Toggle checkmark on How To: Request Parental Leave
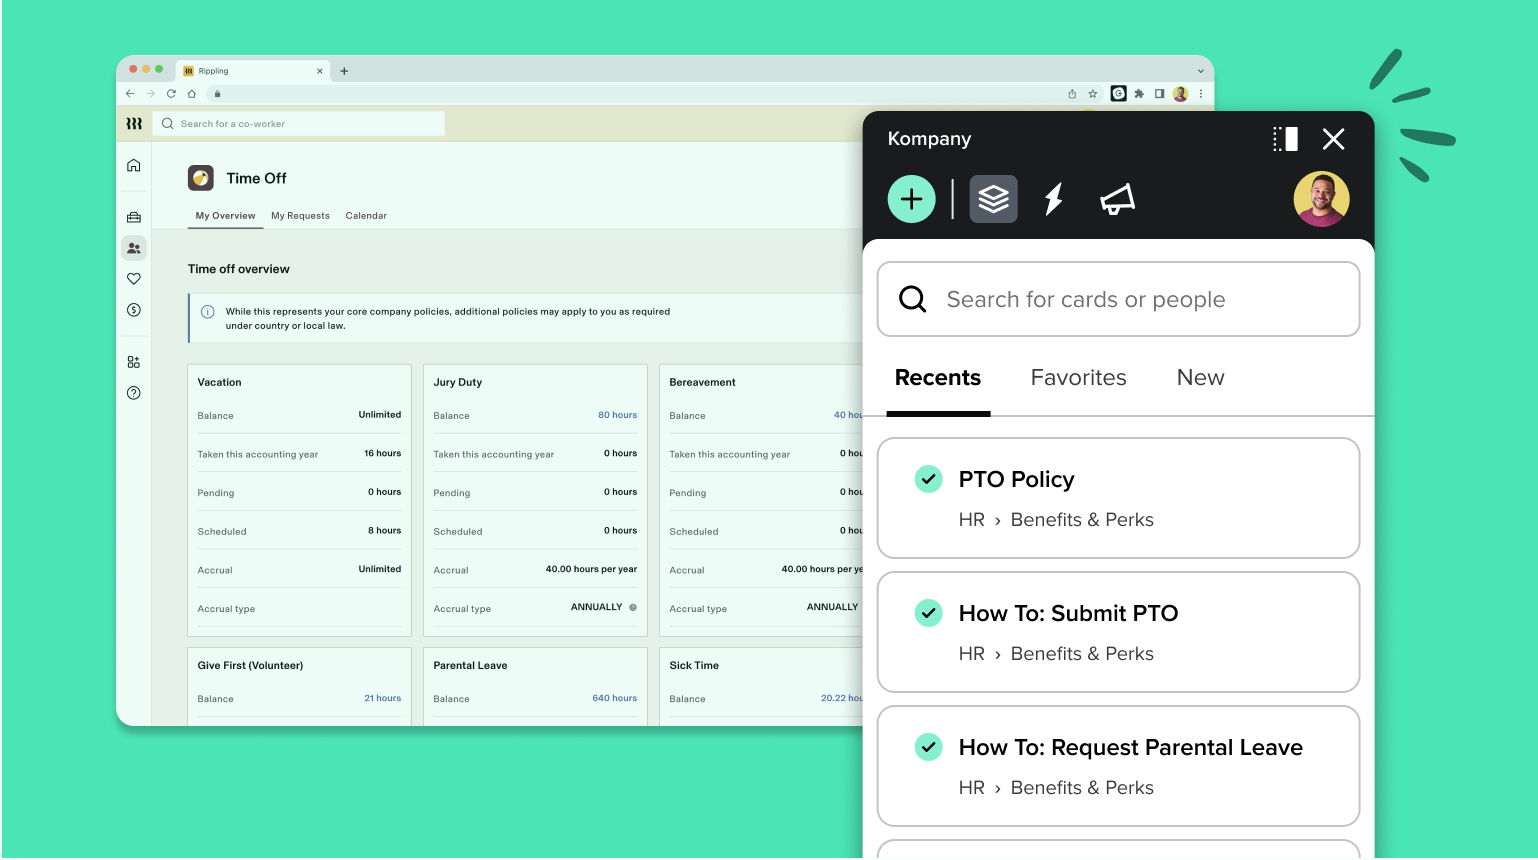1538x860 pixels. coord(928,747)
